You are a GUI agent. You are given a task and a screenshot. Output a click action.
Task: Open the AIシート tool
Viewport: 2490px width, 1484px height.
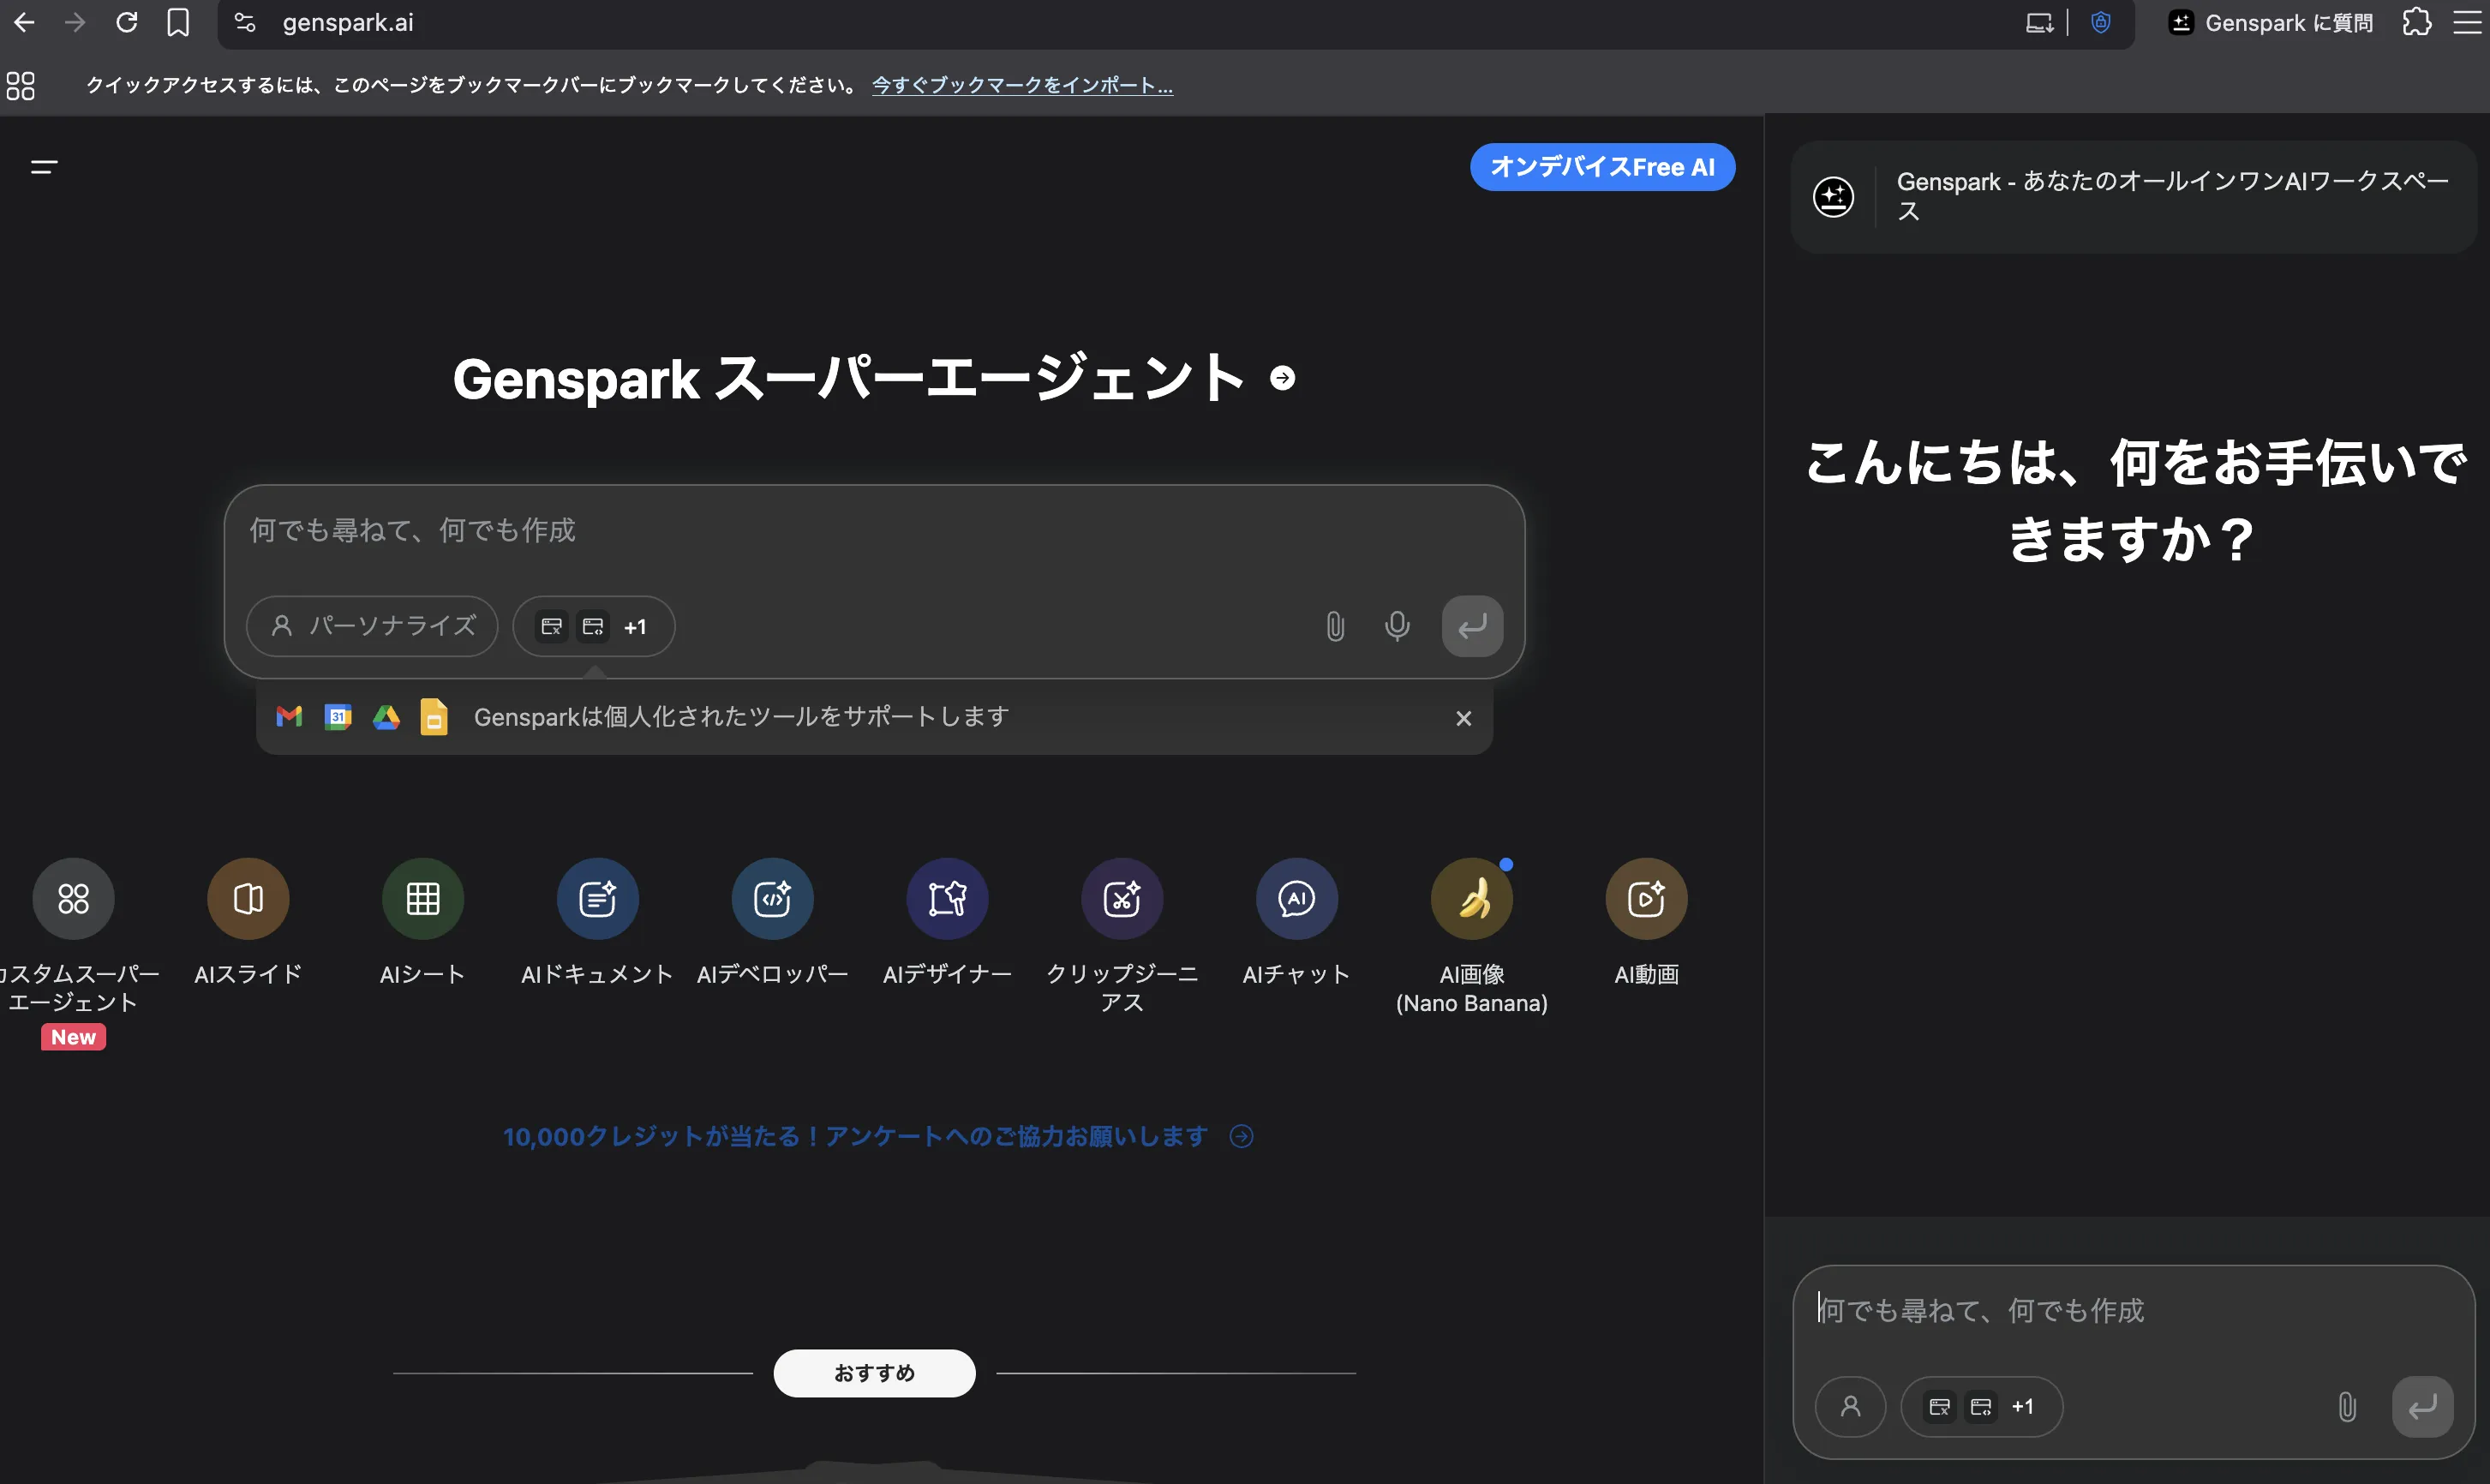(422, 898)
